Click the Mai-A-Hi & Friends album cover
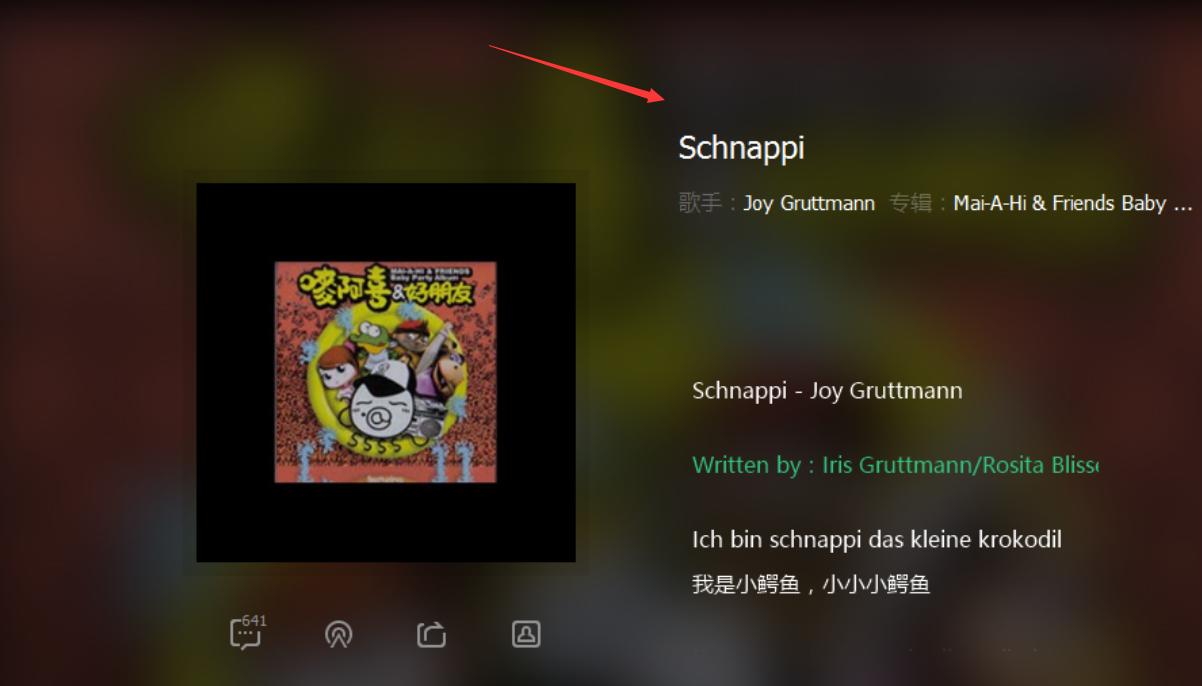 [386, 372]
